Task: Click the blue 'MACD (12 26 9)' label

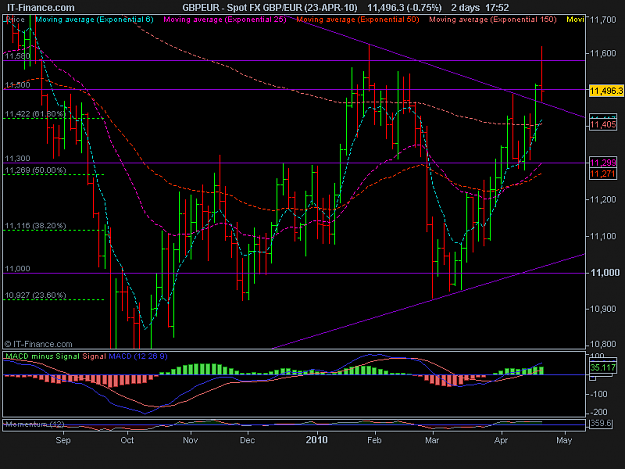Action: (x=138, y=356)
